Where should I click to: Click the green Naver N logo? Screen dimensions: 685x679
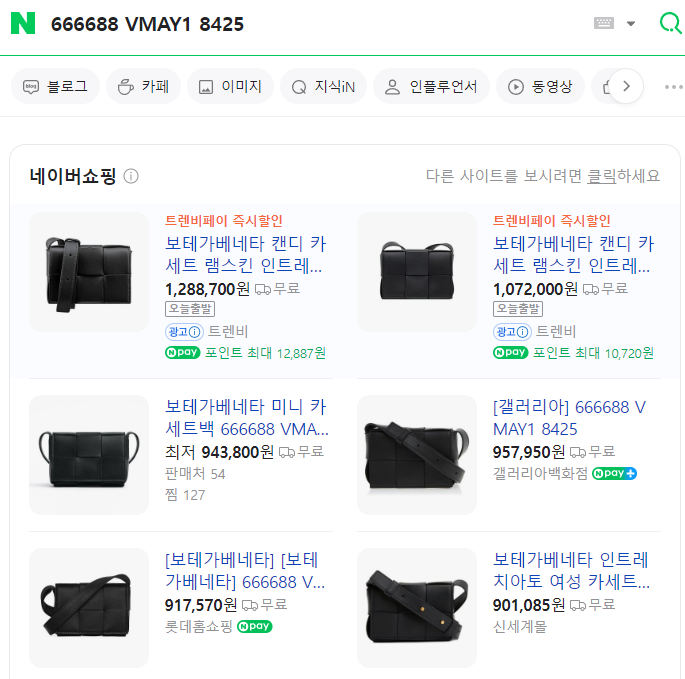click(22, 23)
